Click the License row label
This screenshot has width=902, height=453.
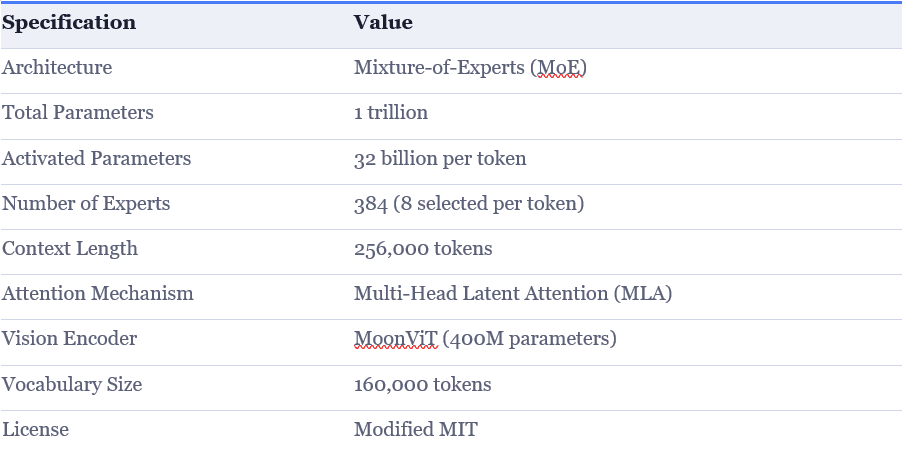click(x=36, y=430)
